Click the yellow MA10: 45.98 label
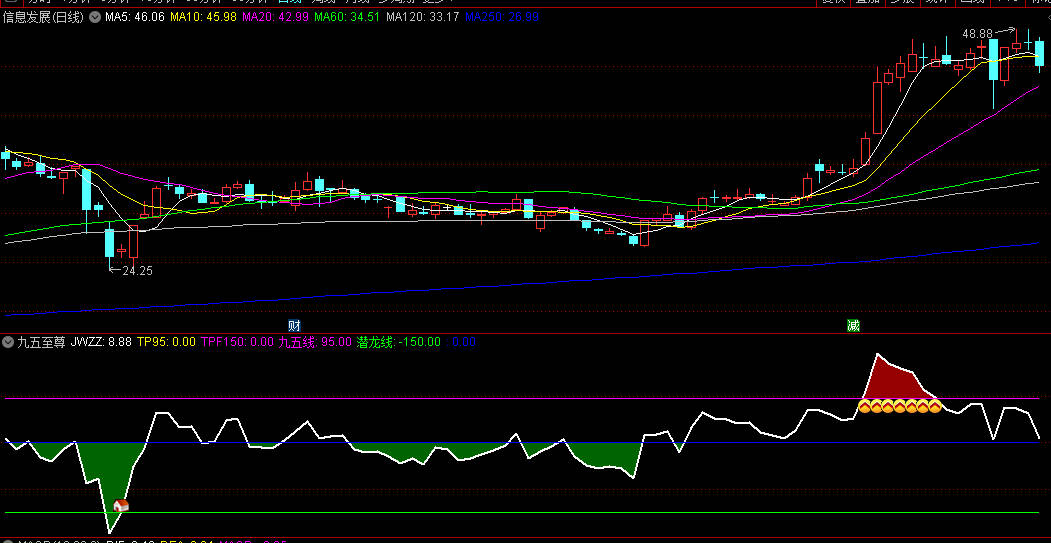This screenshot has height=543, width=1051. point(203,17)
